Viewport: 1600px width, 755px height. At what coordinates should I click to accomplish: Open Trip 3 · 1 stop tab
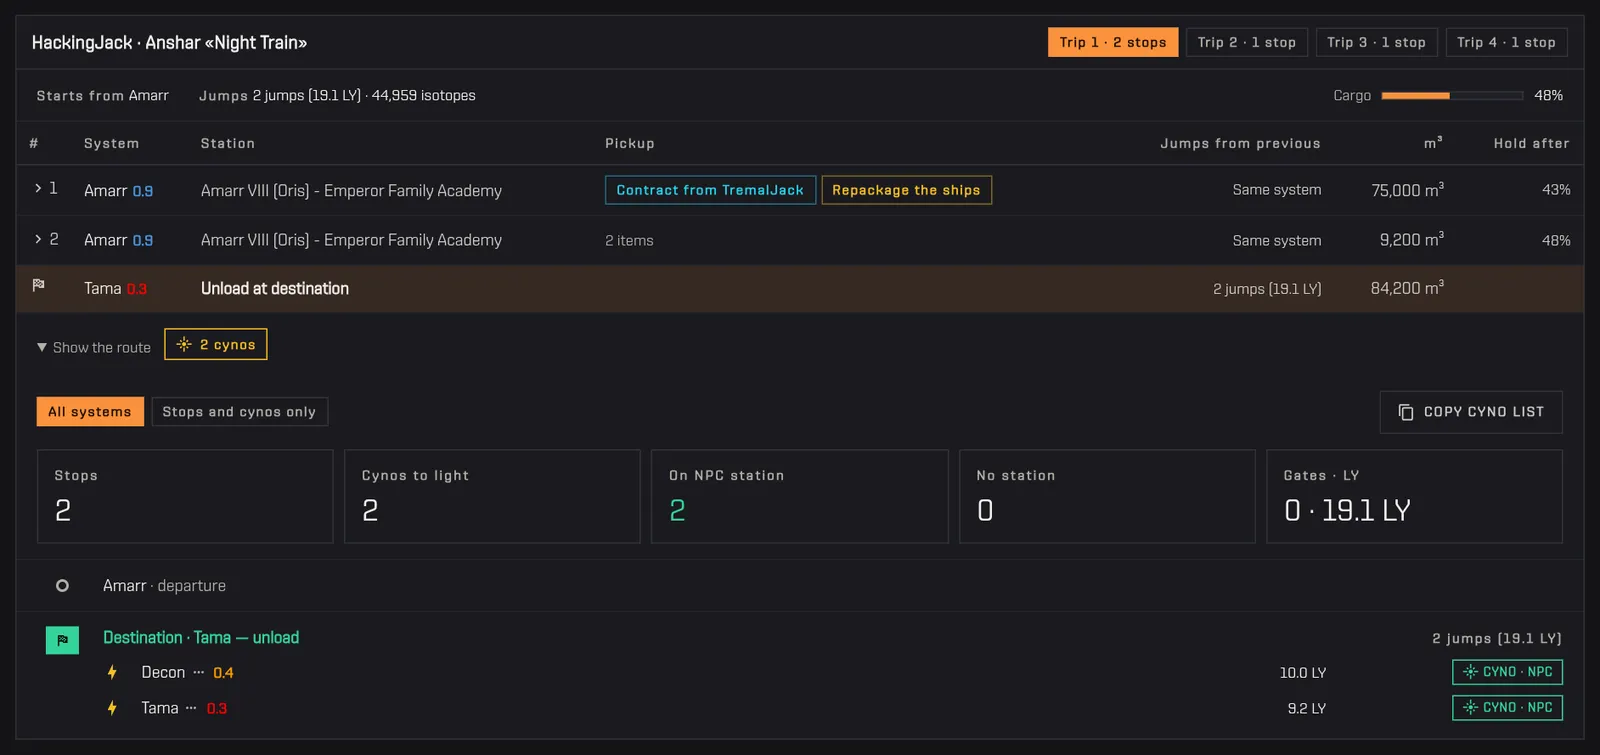pos(1377,42)
